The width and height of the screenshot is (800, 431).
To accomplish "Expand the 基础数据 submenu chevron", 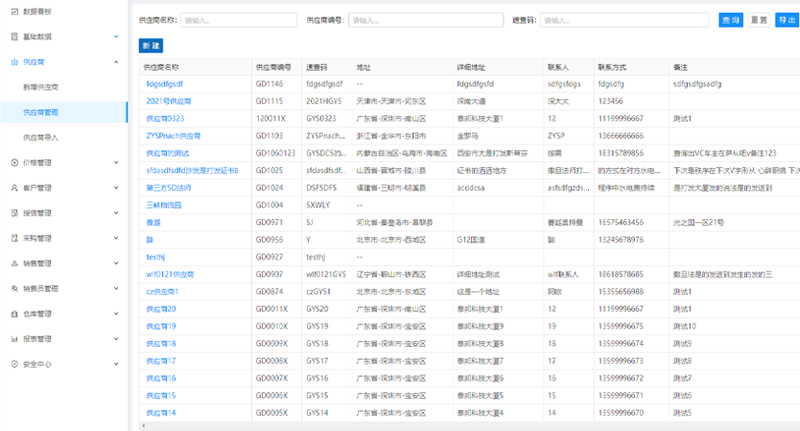I will pos(116,36).
